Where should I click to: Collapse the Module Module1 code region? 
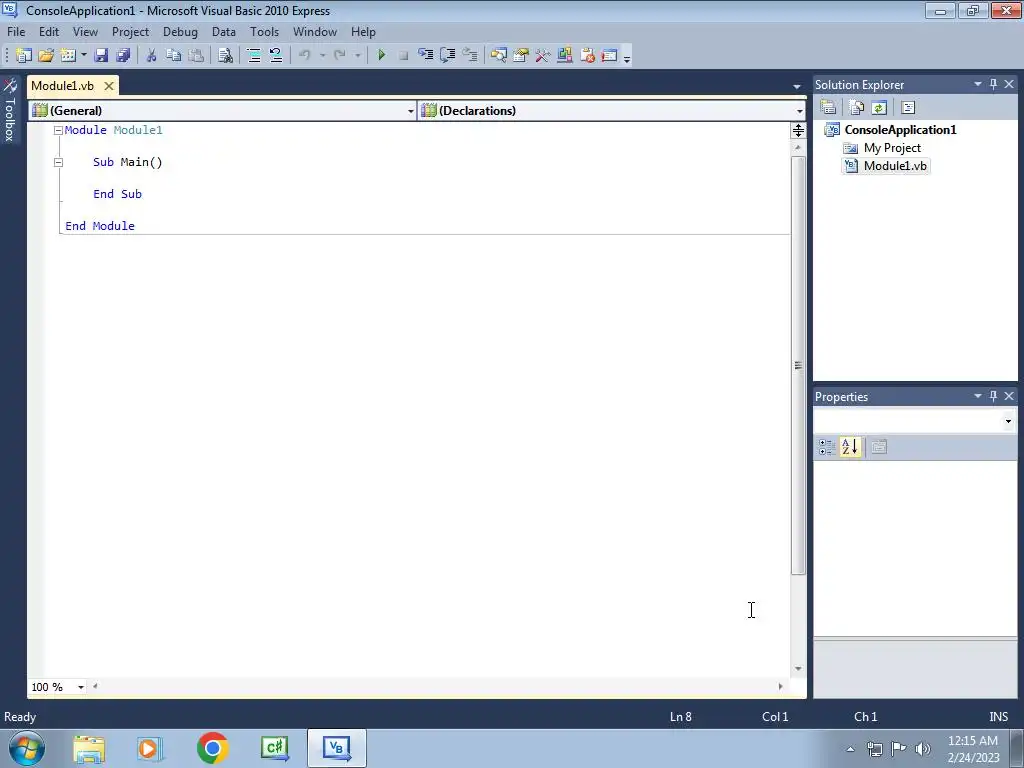(58, 130)
